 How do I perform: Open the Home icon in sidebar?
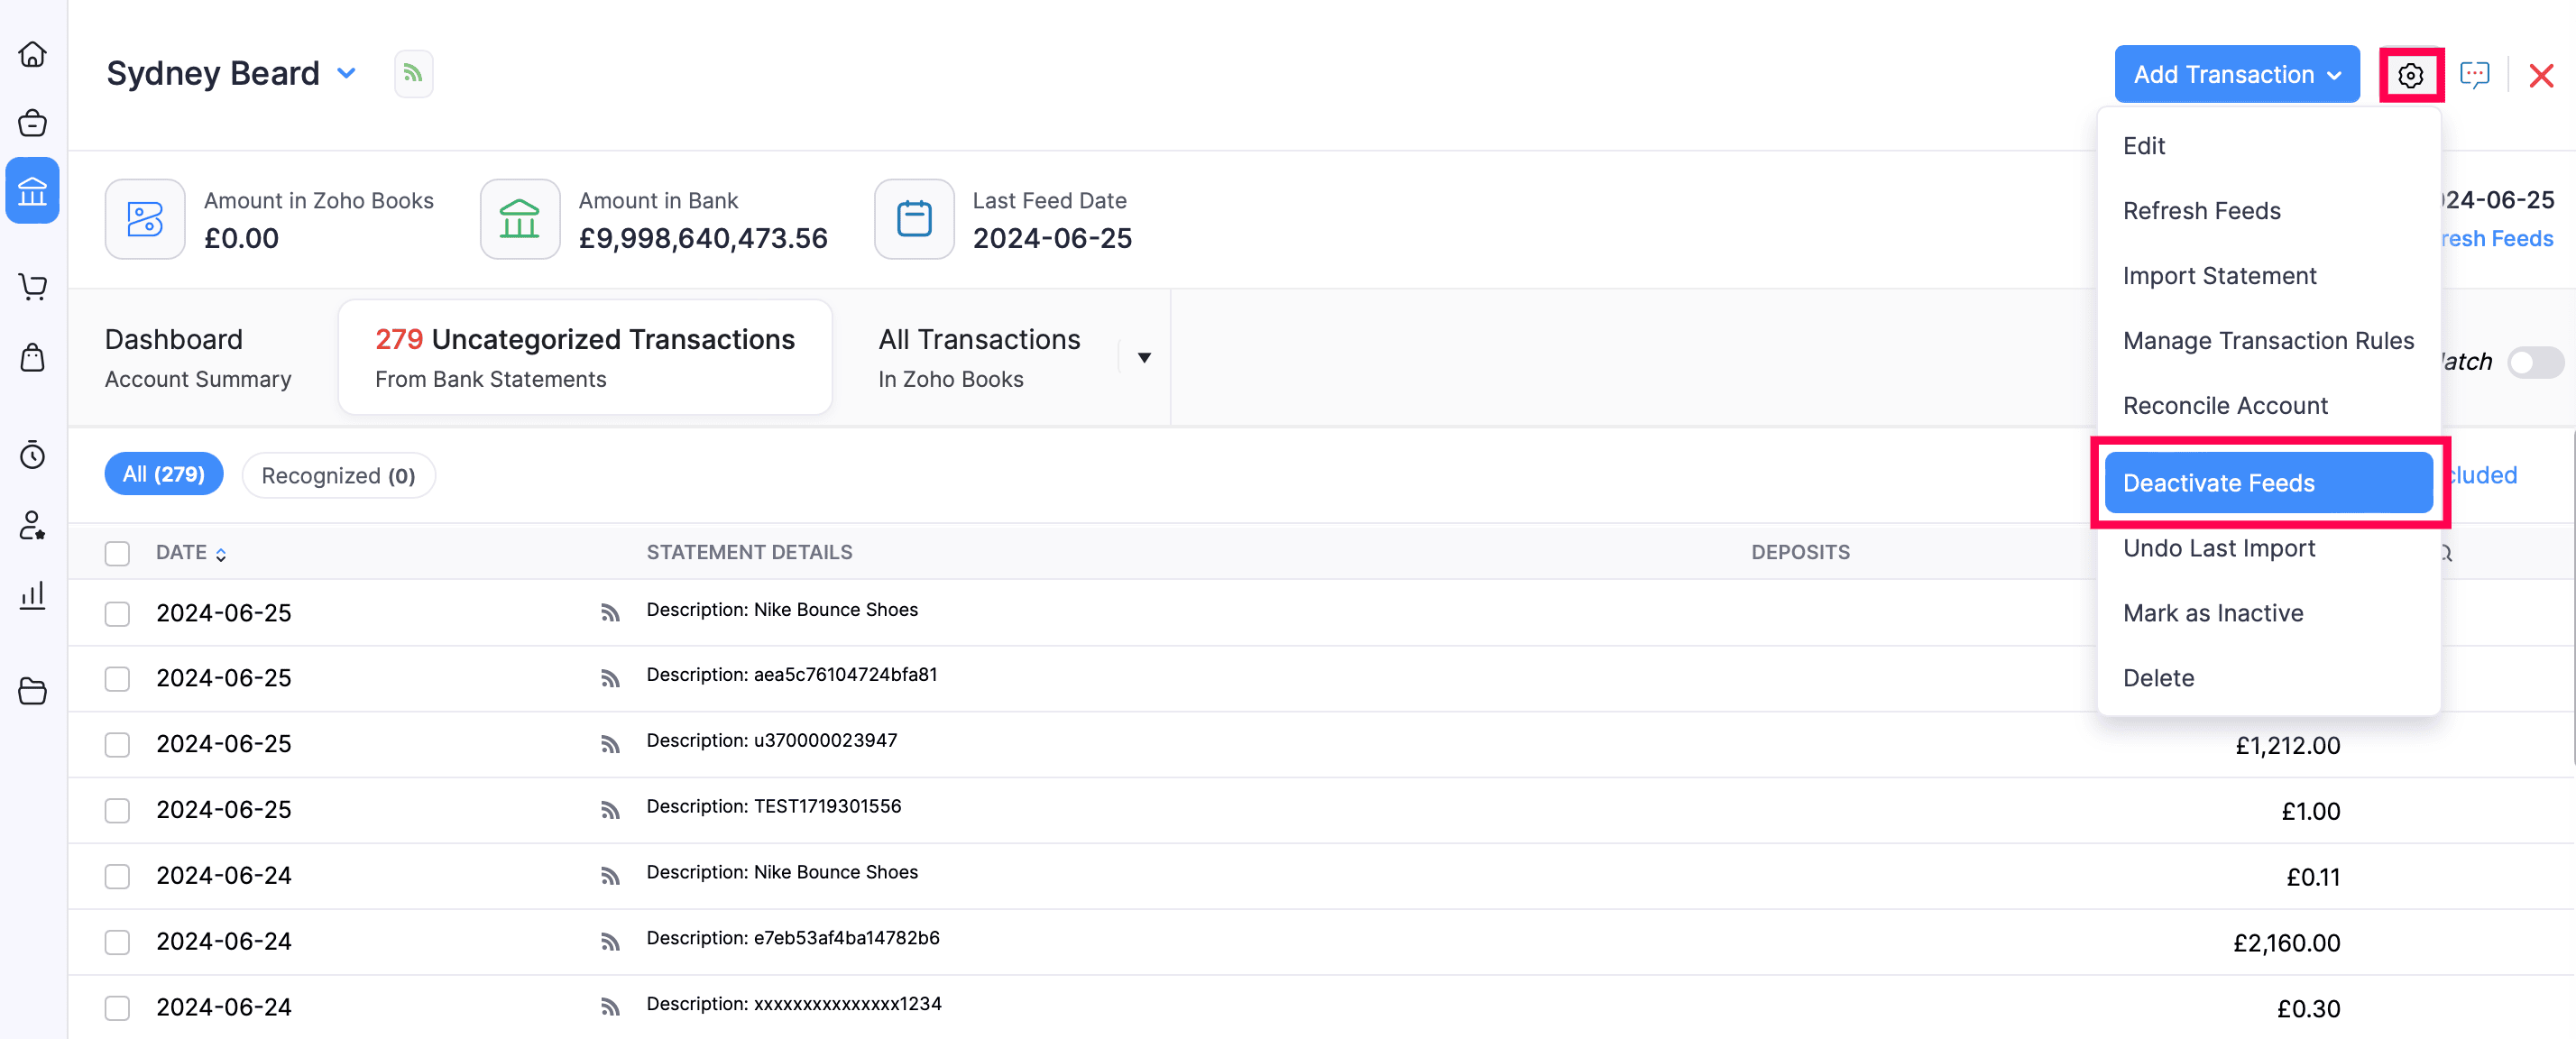33,54
